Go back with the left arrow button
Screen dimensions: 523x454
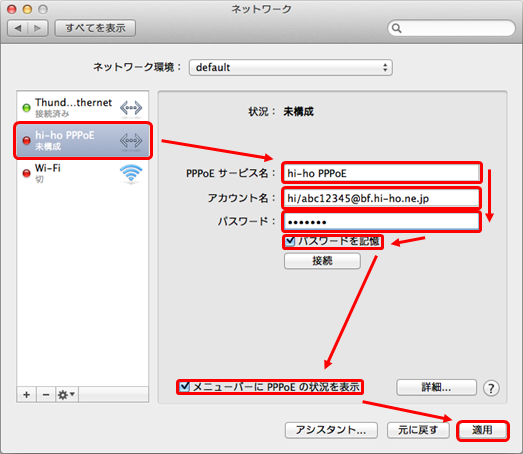(18, 28)
